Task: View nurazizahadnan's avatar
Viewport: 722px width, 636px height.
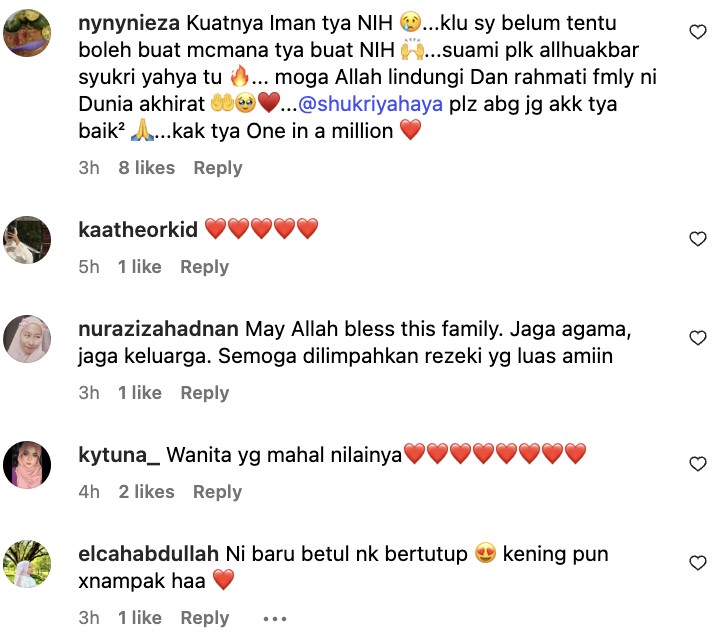Action: [27, 340]
